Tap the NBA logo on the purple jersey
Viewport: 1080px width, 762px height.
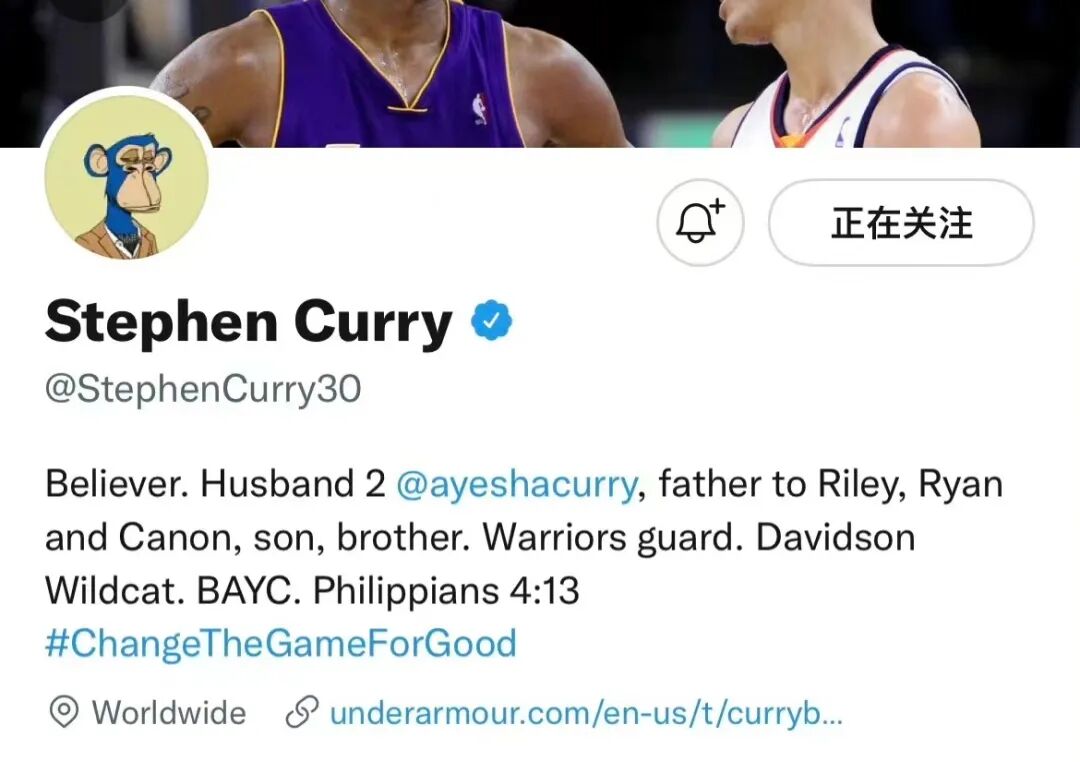pyautogui.click(x=480, y=109)
